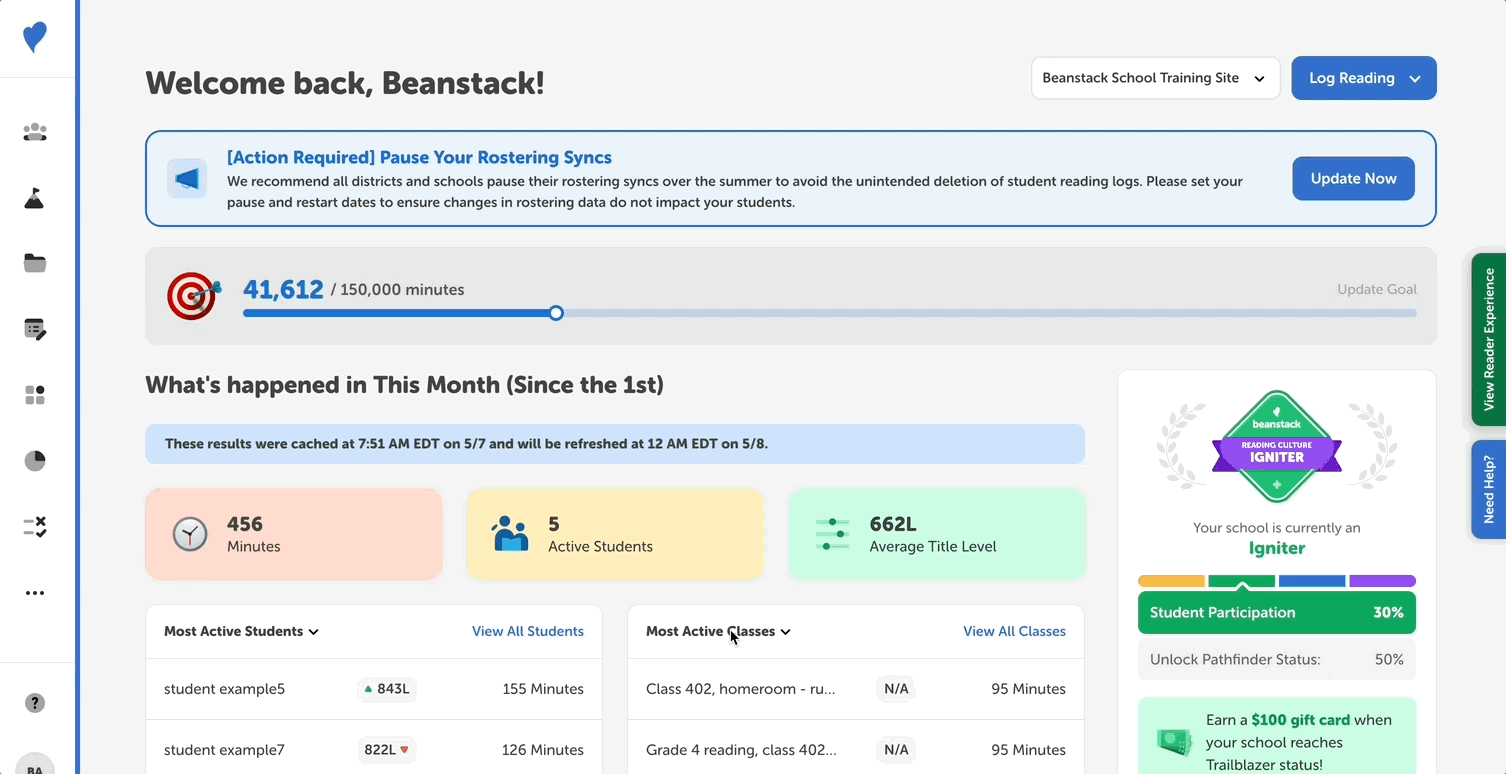Viewport: 1506px width, 774px height.
Task: Click the green Igniter status text
Action: tap(1277, 548)
